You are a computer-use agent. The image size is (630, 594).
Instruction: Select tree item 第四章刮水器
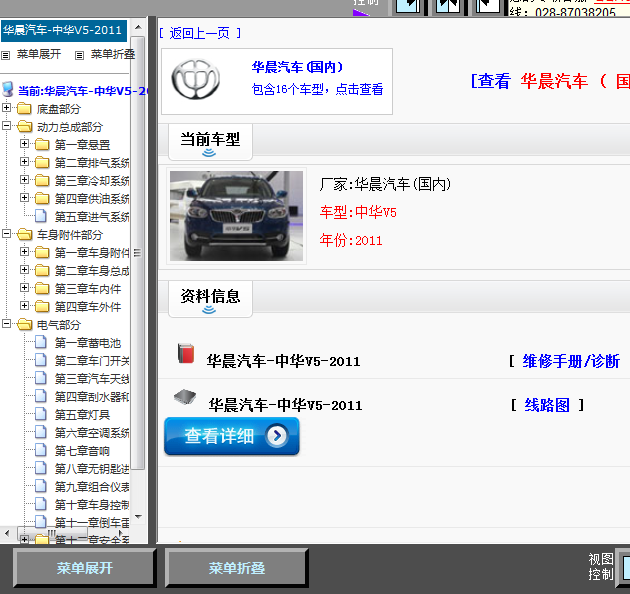tap(92, 397)
